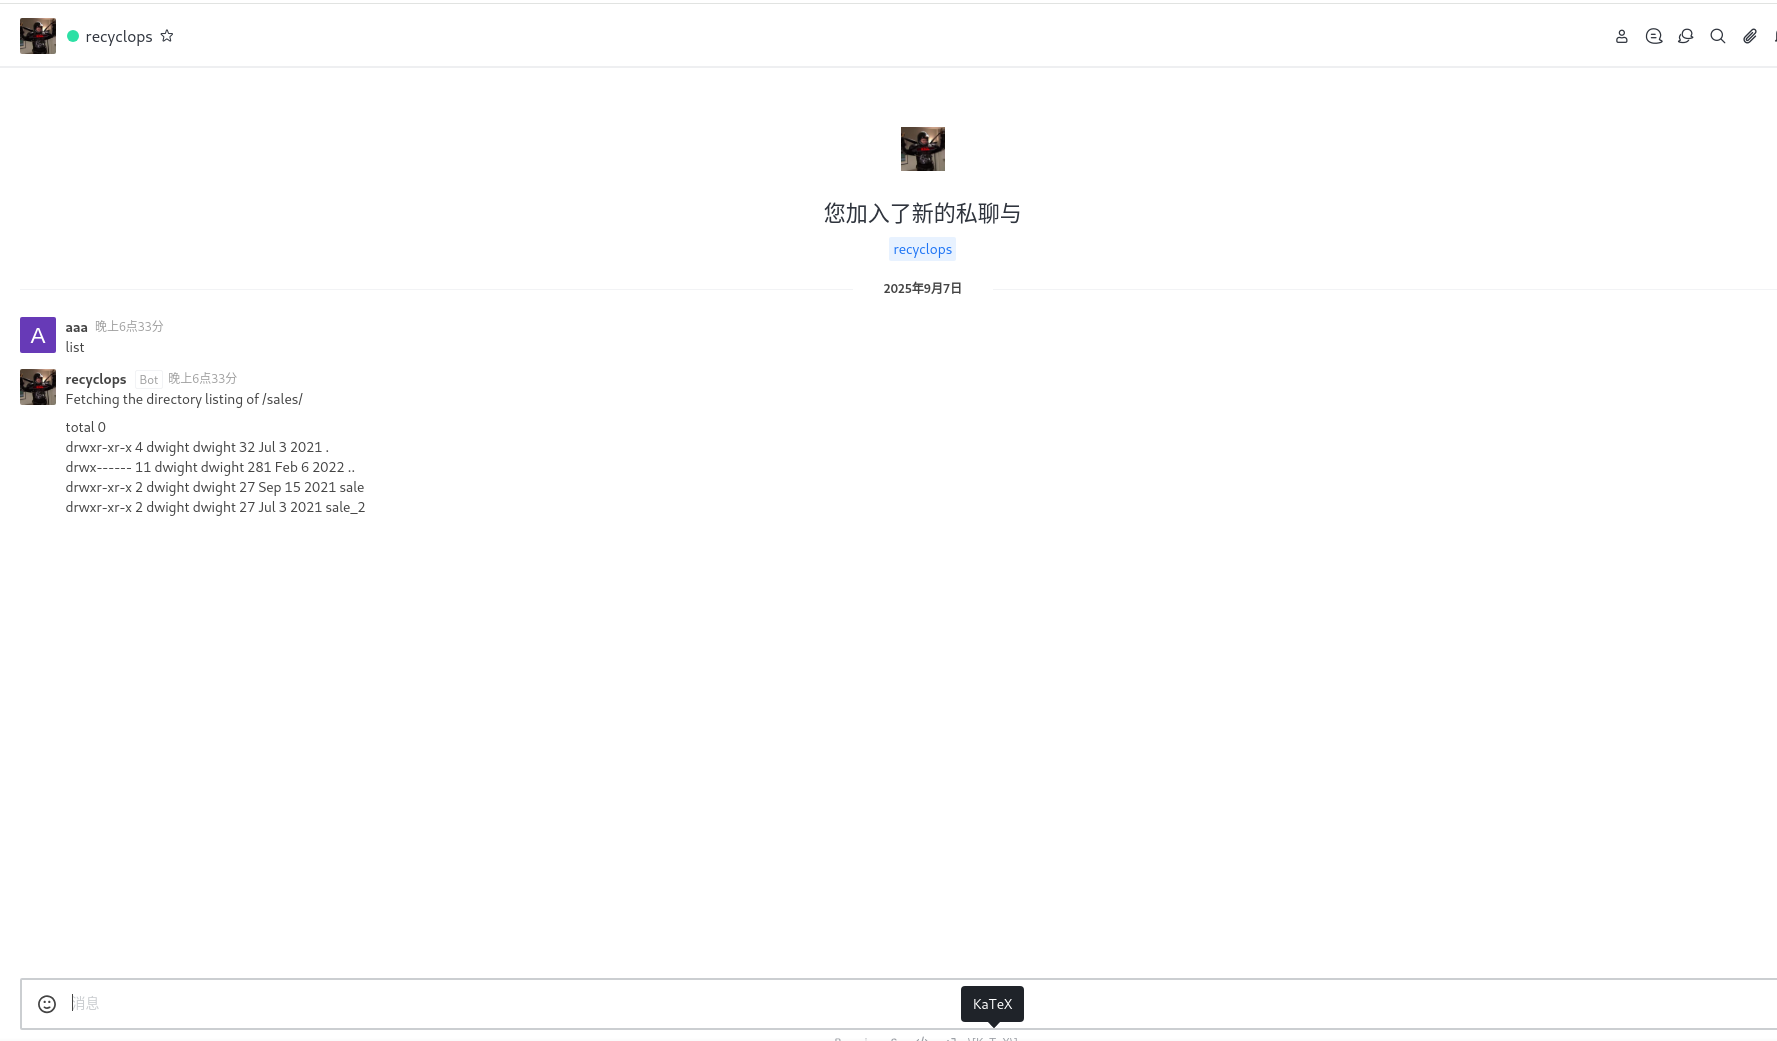This screenshot has width=1777, height=1041.
Task: Click recyclops username on bot message
Action: click(96, 379)
